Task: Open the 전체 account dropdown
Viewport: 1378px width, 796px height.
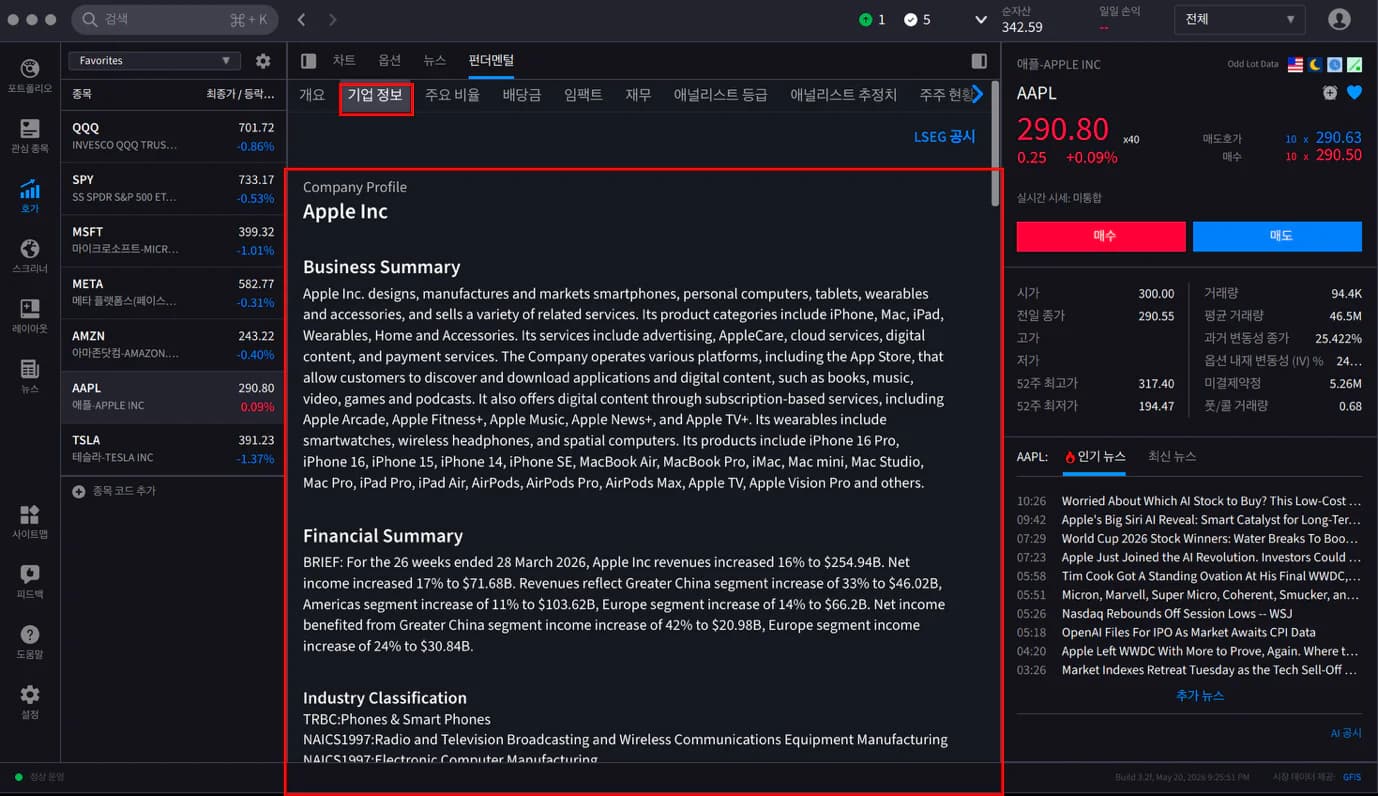Action: point(1240,19)
